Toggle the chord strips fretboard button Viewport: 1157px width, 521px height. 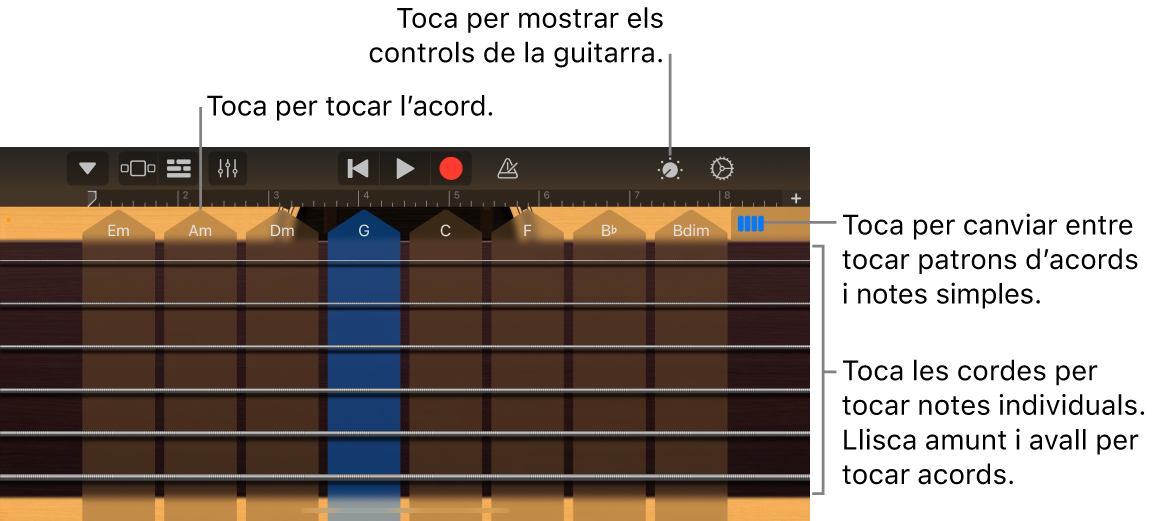tap(750, 224)
